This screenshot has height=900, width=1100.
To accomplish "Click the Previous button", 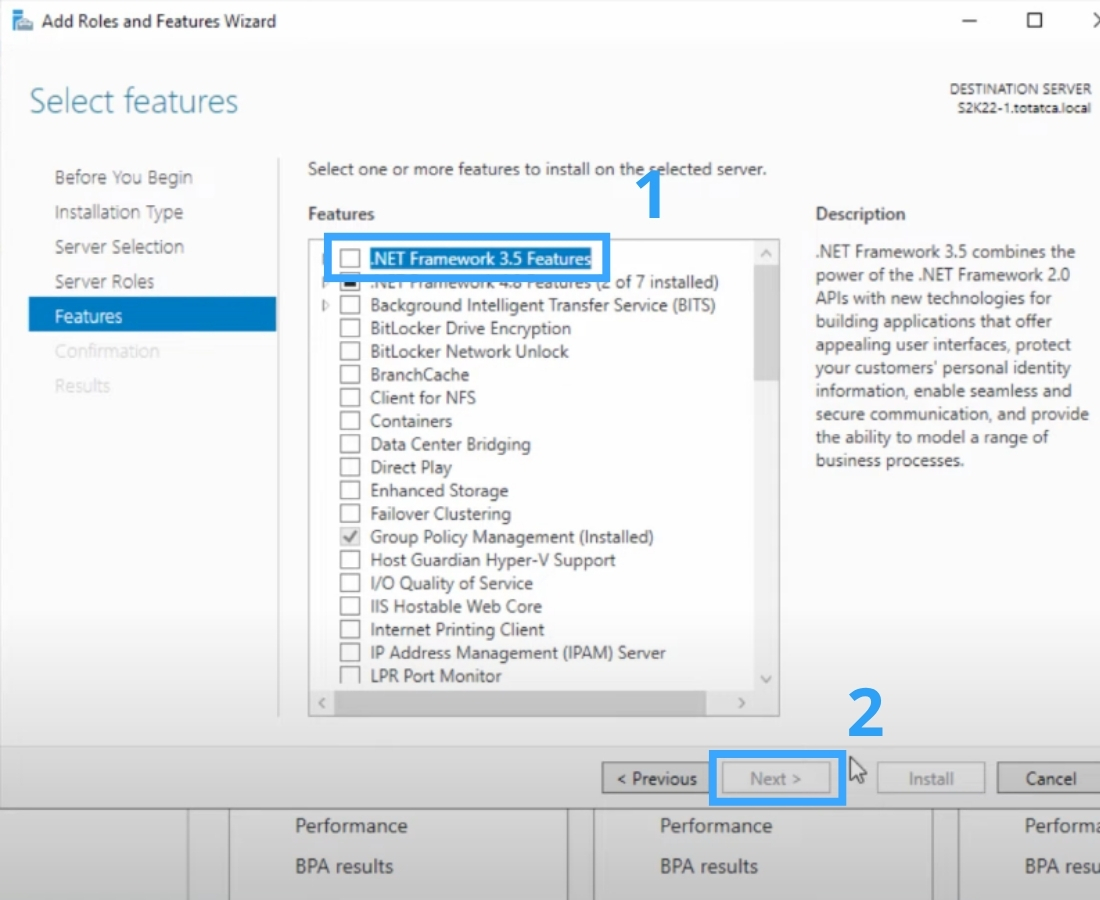I will click(x=656, y=779).
